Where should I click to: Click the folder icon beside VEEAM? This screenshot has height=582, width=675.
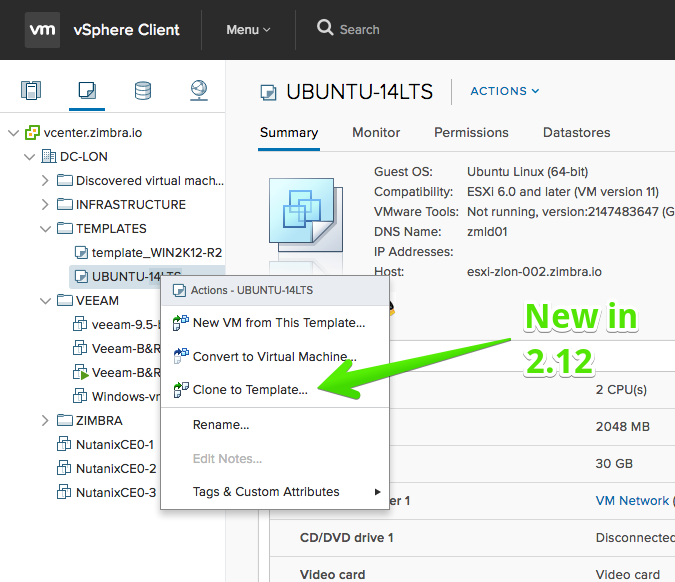(x=65, y=300)
